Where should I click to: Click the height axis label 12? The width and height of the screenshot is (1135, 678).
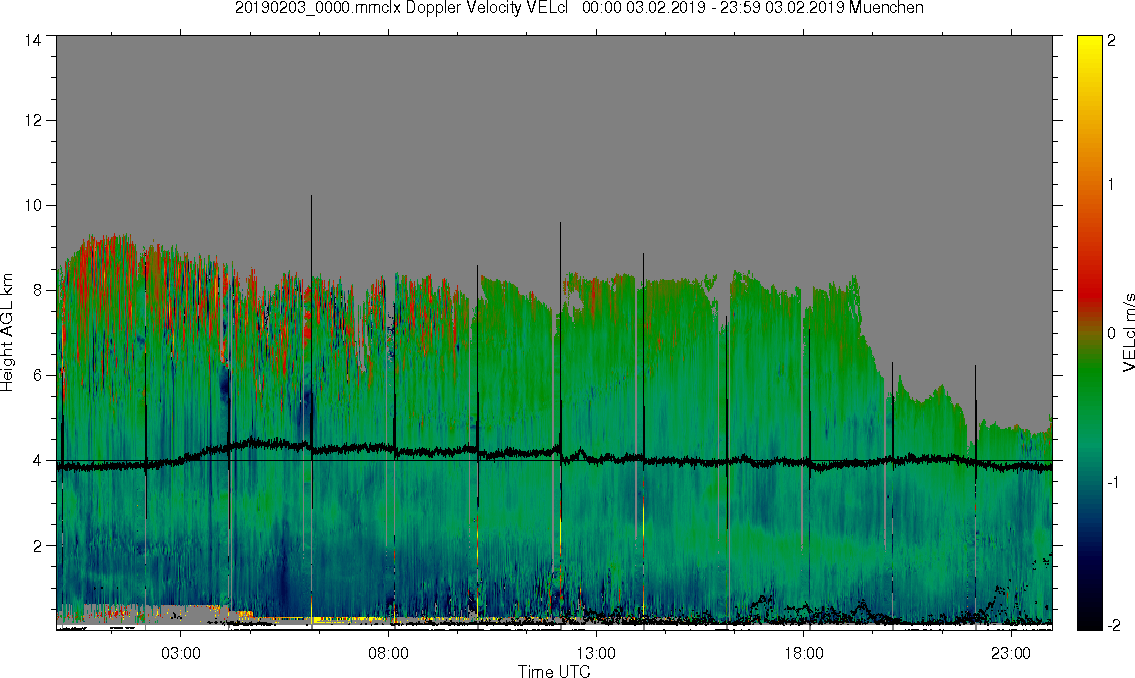point(33,120)
